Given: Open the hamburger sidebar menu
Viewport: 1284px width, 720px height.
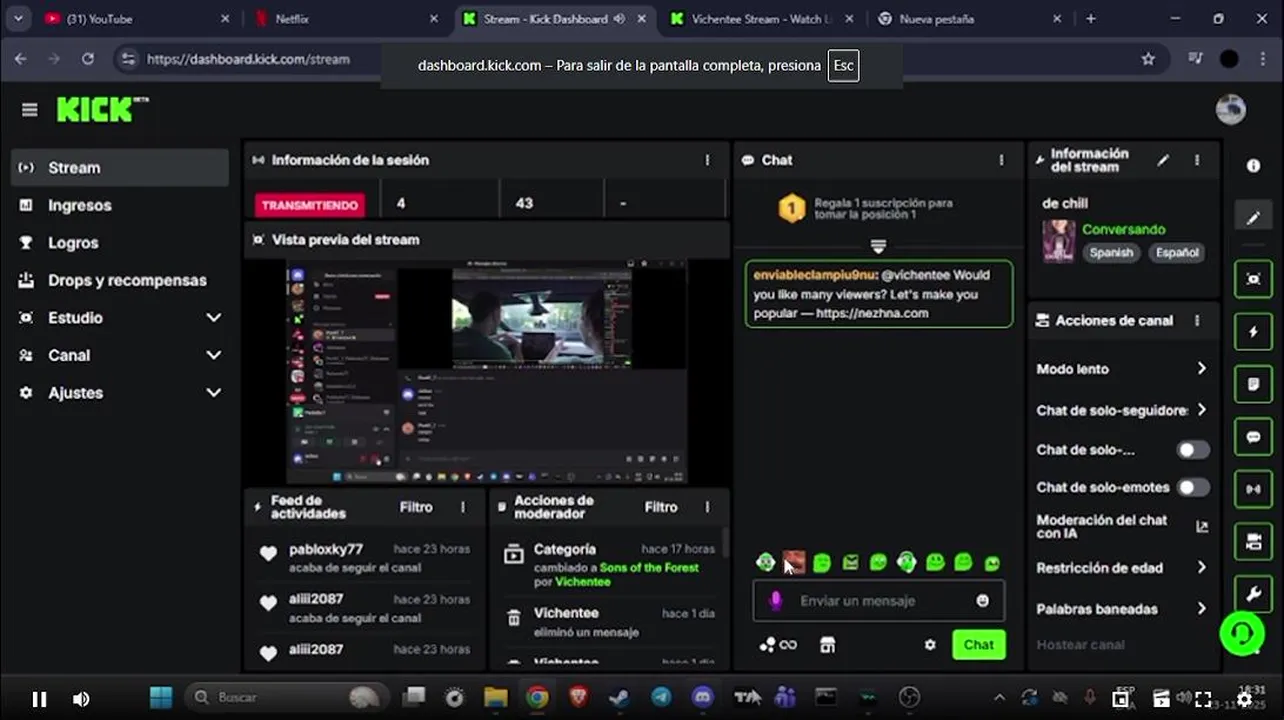Looking at the screenshot, I should pyautogui.click(x=29, y=110).
